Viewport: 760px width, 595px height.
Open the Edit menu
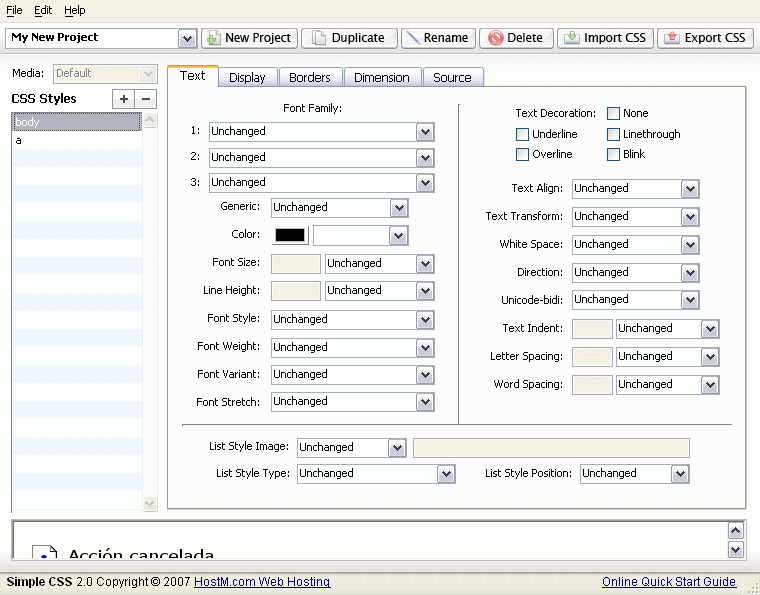pos(43,10)
